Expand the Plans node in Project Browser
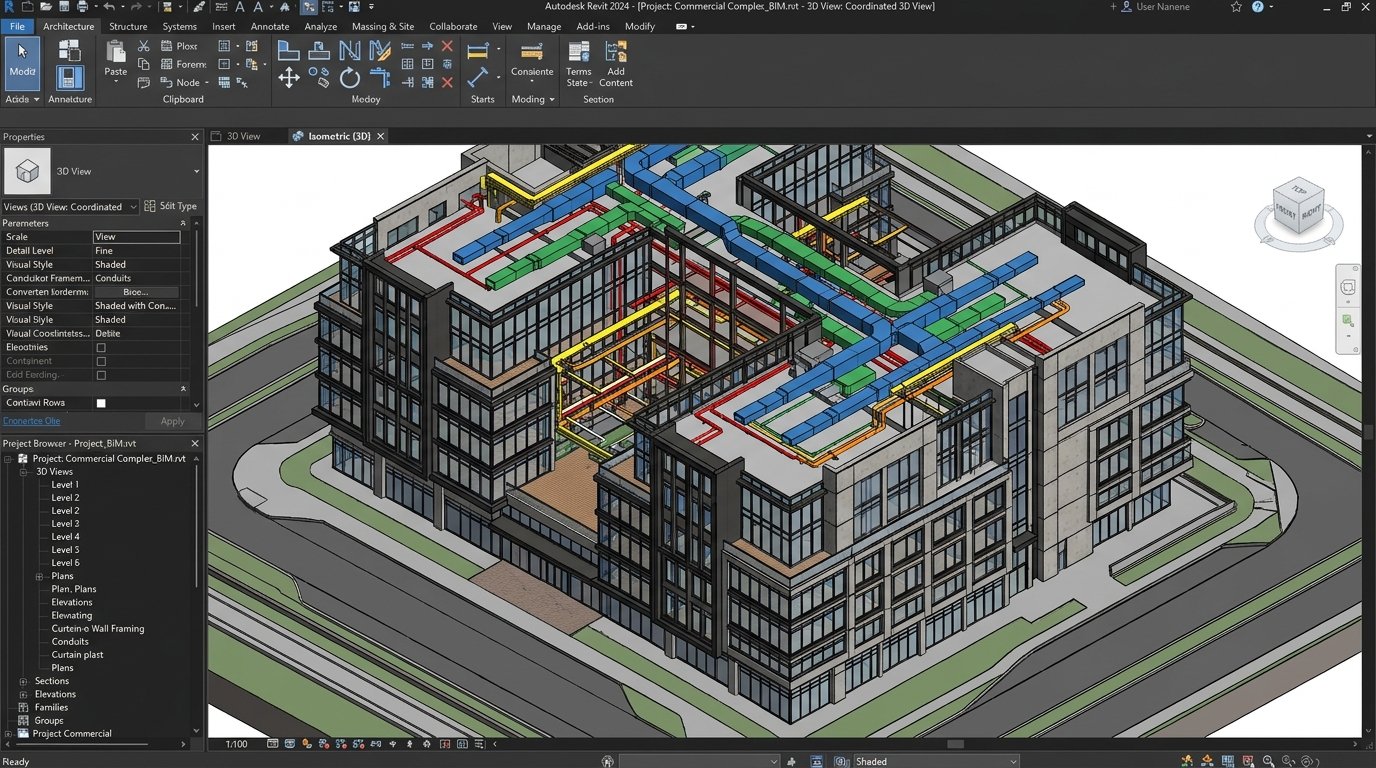 tap(39, 577)
